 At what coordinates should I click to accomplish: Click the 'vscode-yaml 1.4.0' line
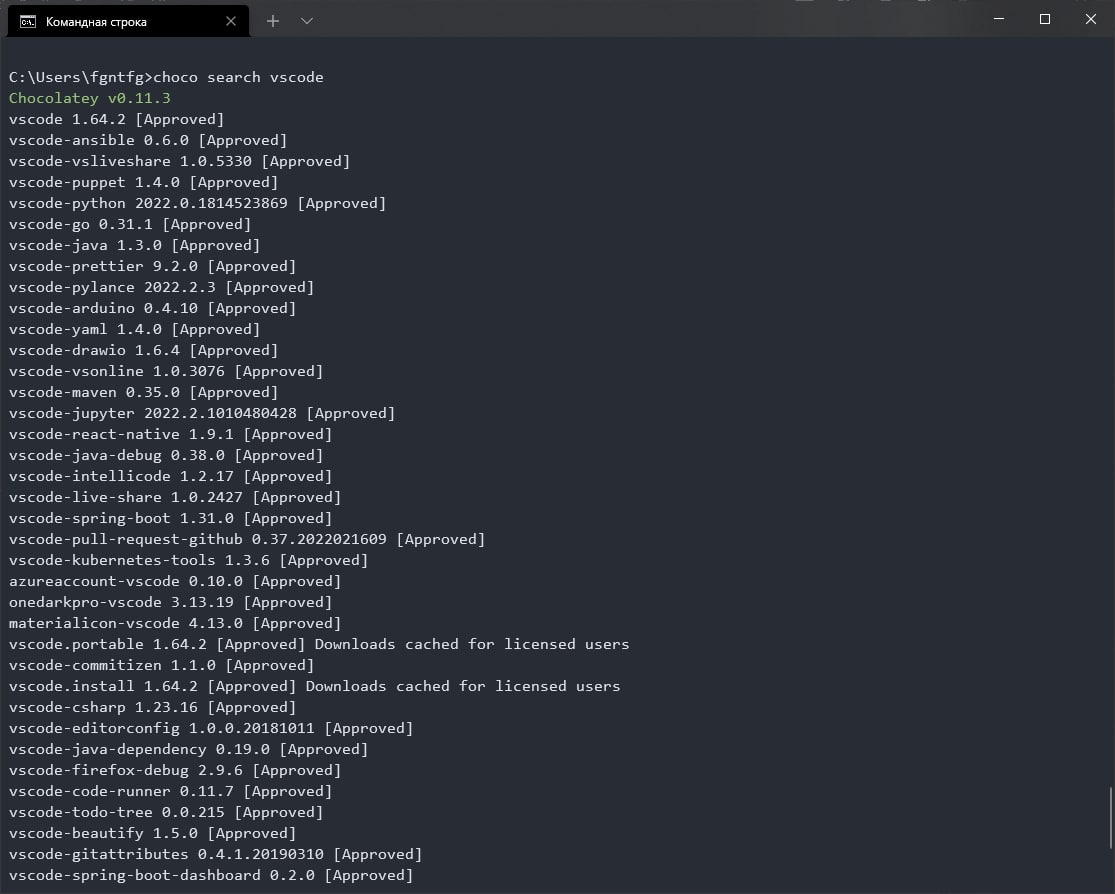134,329
